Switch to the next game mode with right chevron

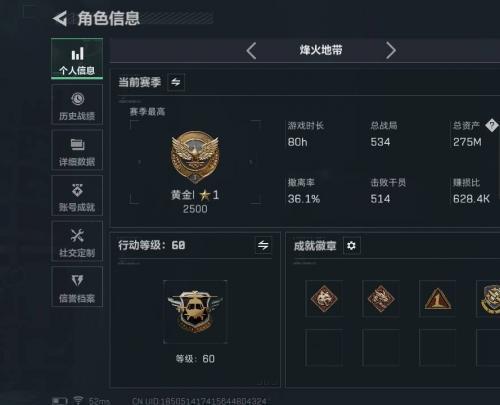click(391, 51)
